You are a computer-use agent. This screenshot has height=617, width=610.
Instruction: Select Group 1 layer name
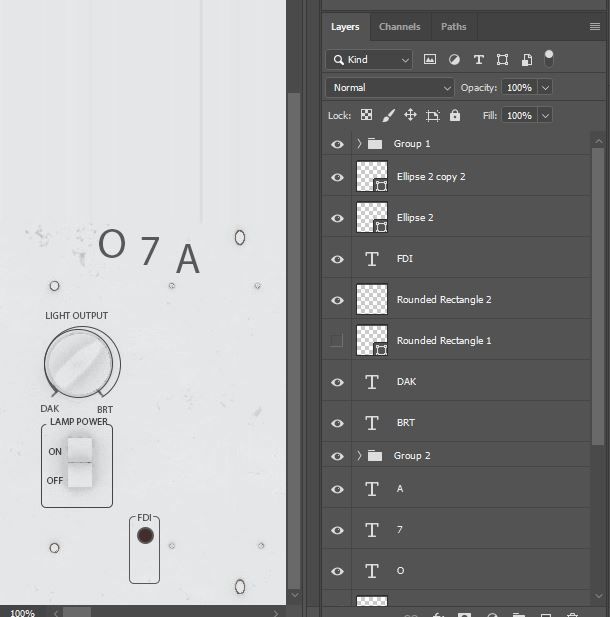tap(412, 144)
